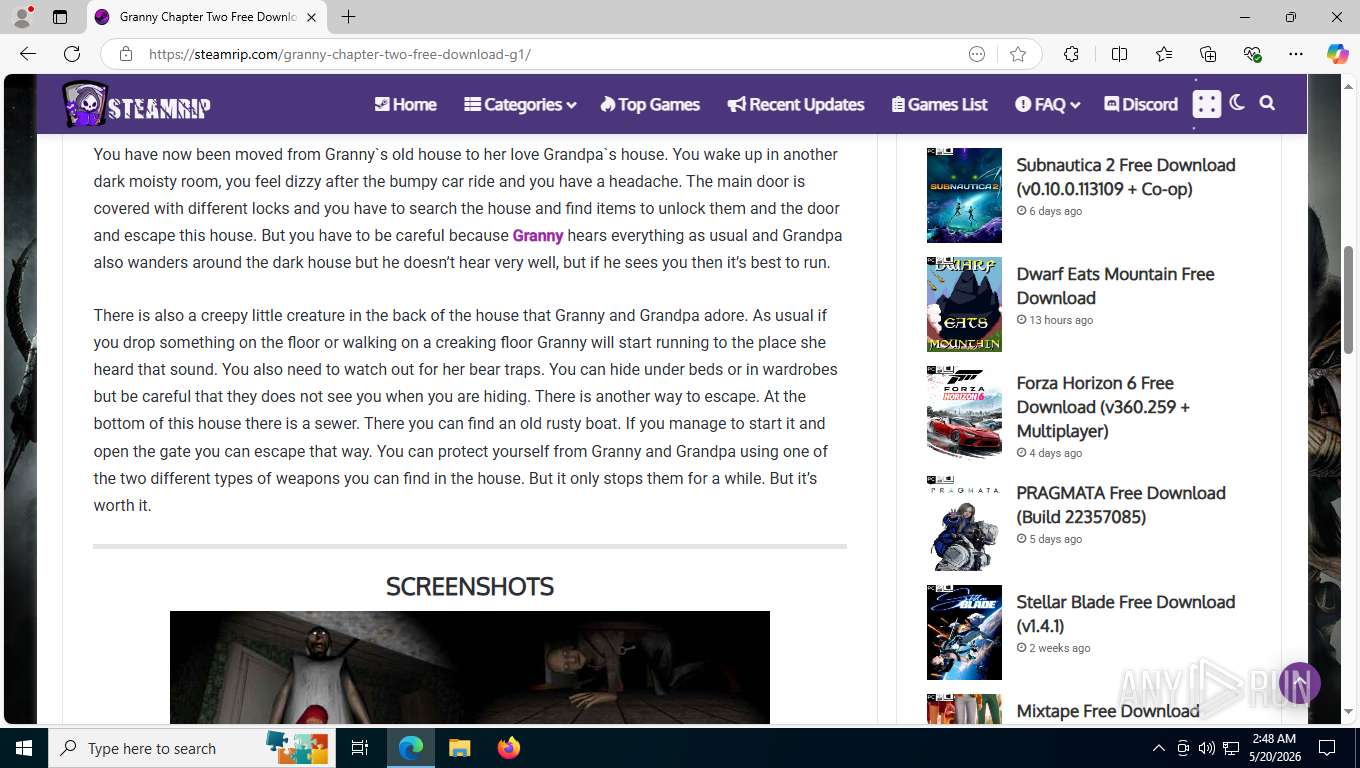Image resolution: width=1360 pixels, height=768 pixels.
Task: Click the page vertical scrollbar thumb
Action: tap(1349, 299)
